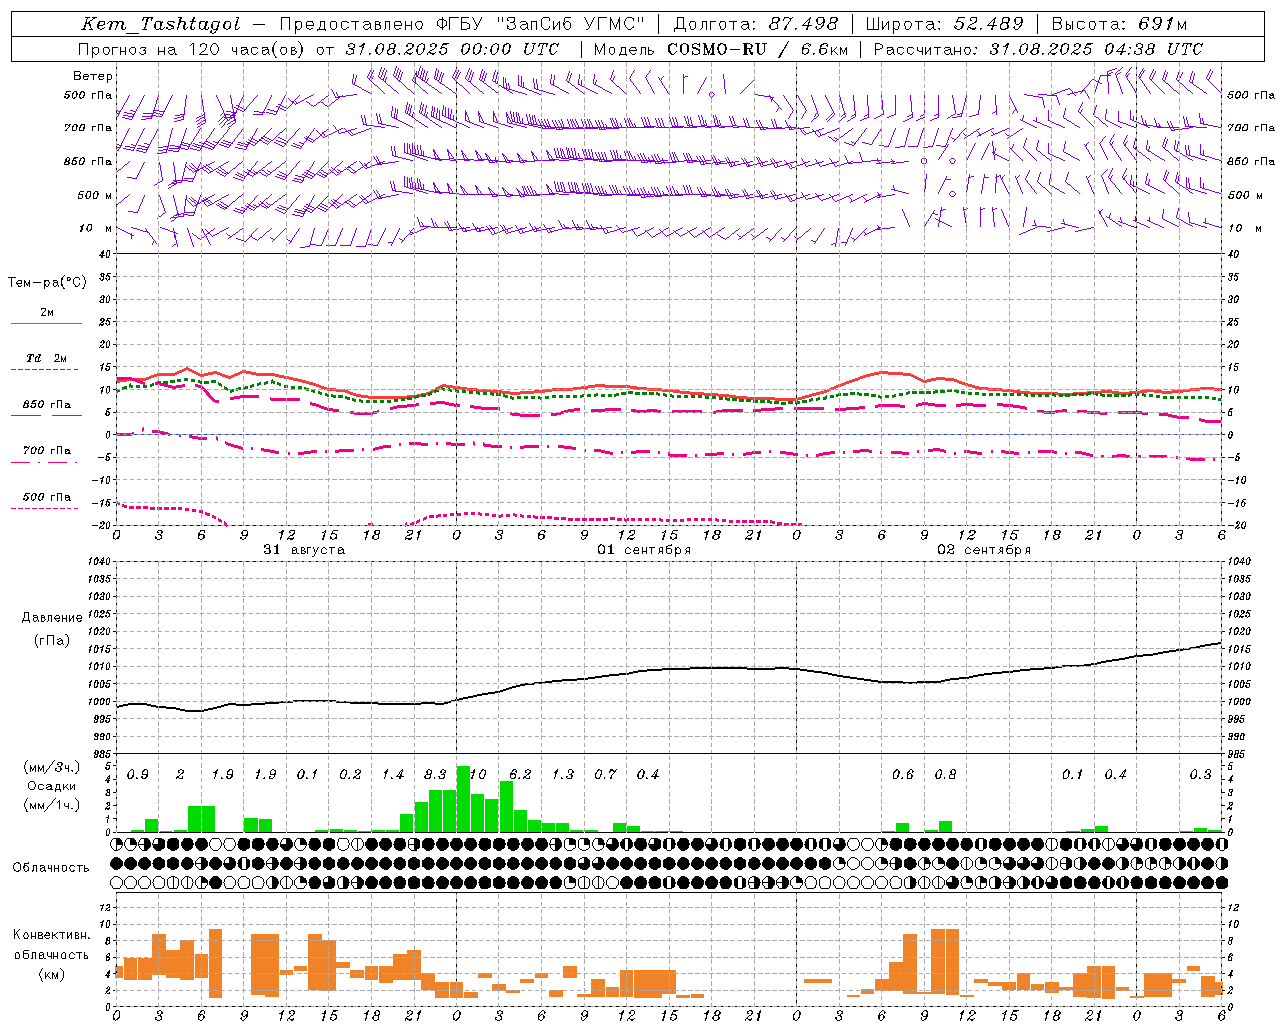Select the provider text ФГБУ "ЗапСиб УГМС"
The width and height of the screenshot is (1280, 1024).
(540, 24)
